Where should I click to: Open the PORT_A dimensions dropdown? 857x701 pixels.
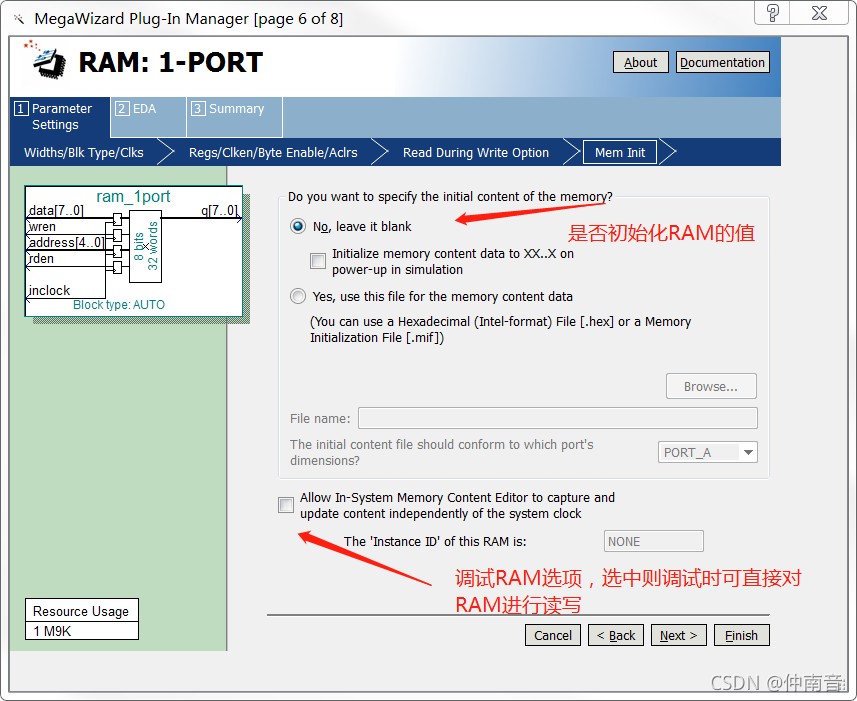click(x=707, y=452)
